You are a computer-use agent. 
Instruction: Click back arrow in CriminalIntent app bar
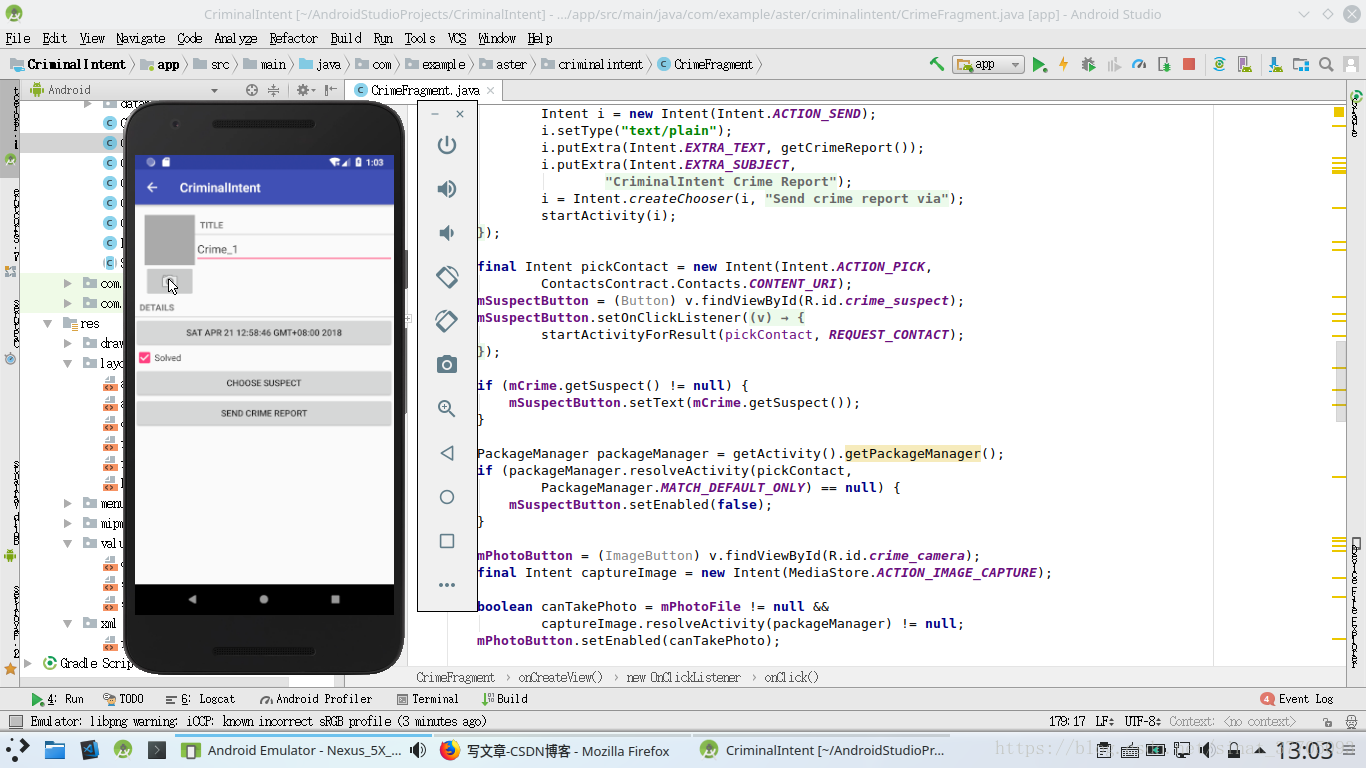(x=153, y=188)
